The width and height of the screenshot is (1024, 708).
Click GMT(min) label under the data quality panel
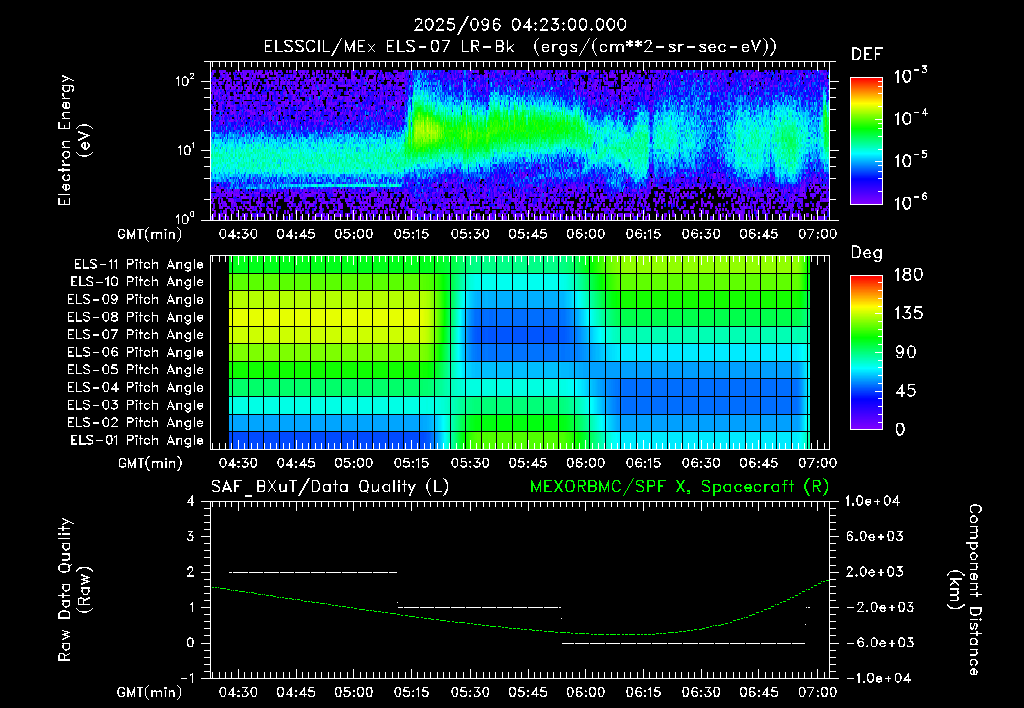pyautogui.click(x=150, y=692)
